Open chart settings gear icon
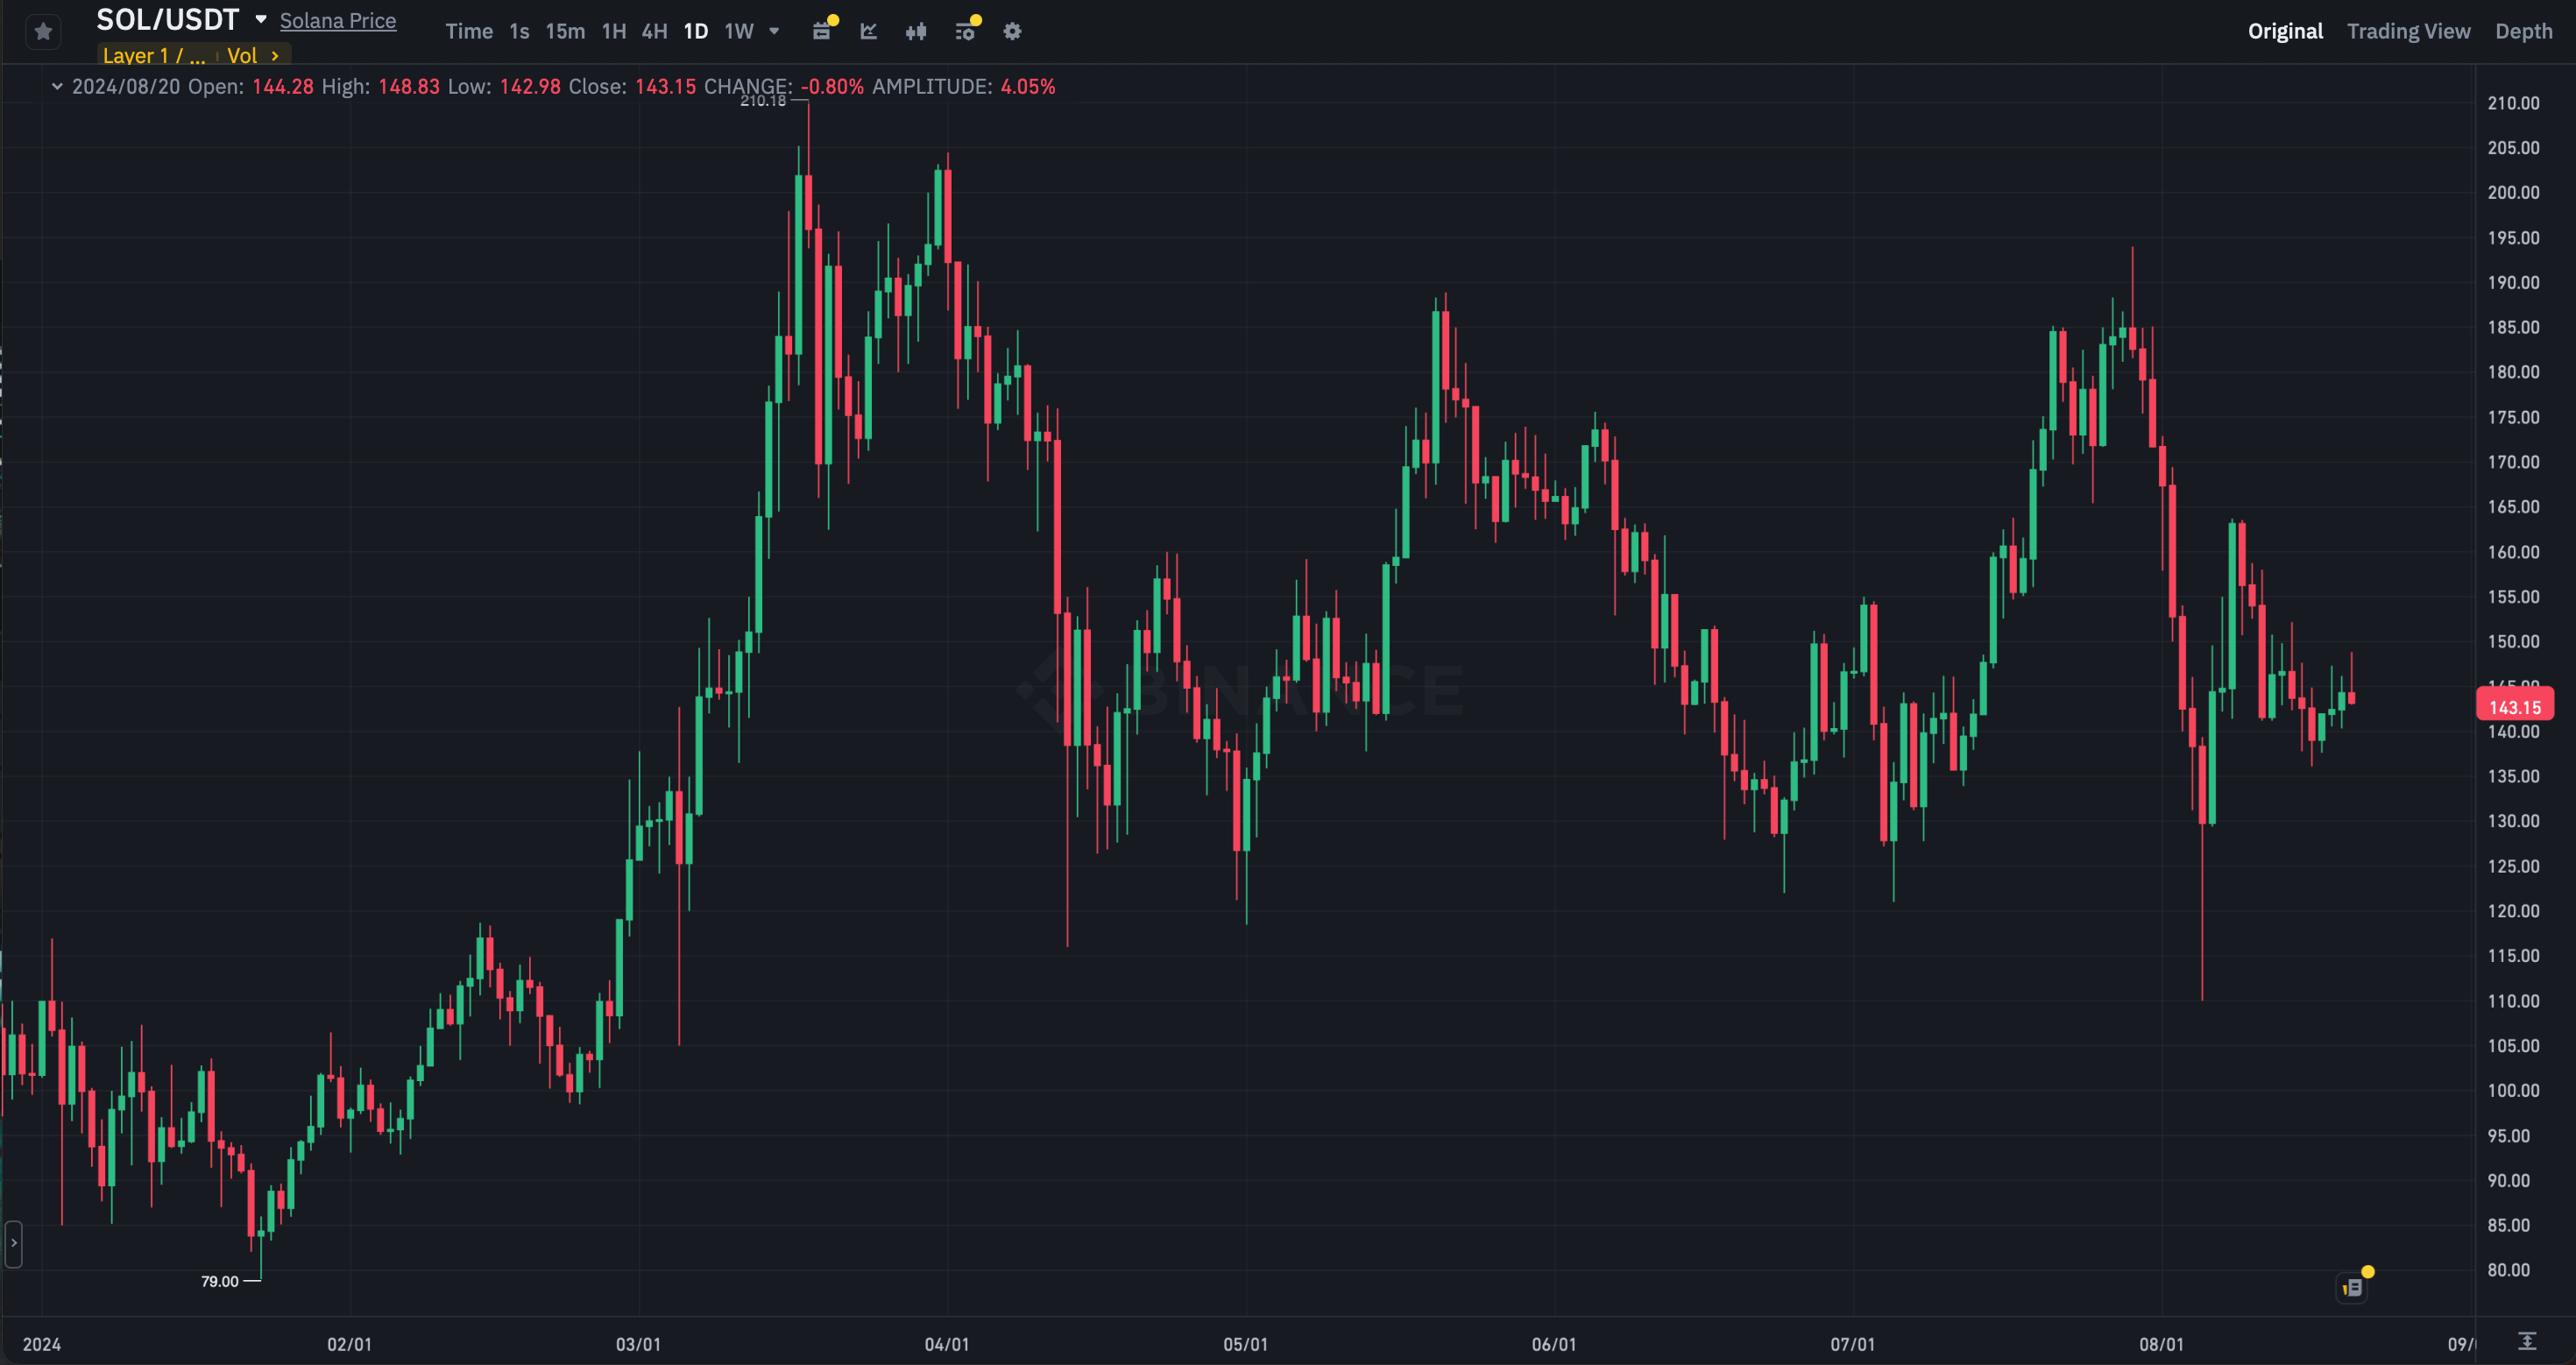This screenshot has width=2576, height=1365. tap(1012, 31)
